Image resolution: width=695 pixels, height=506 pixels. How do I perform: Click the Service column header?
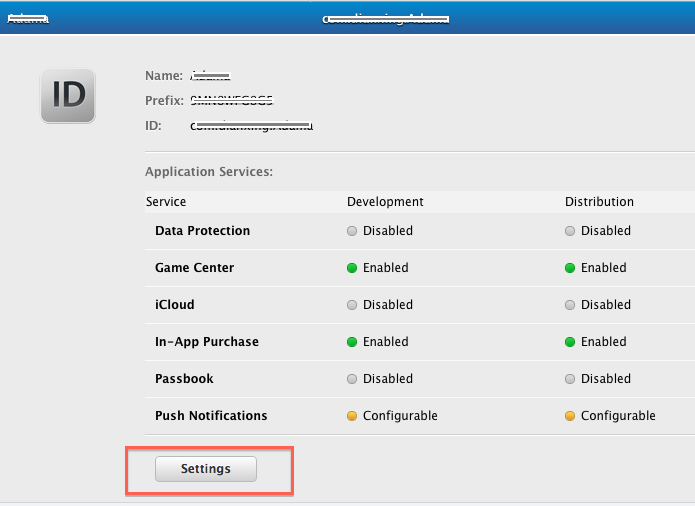click(x=166, y=202)
